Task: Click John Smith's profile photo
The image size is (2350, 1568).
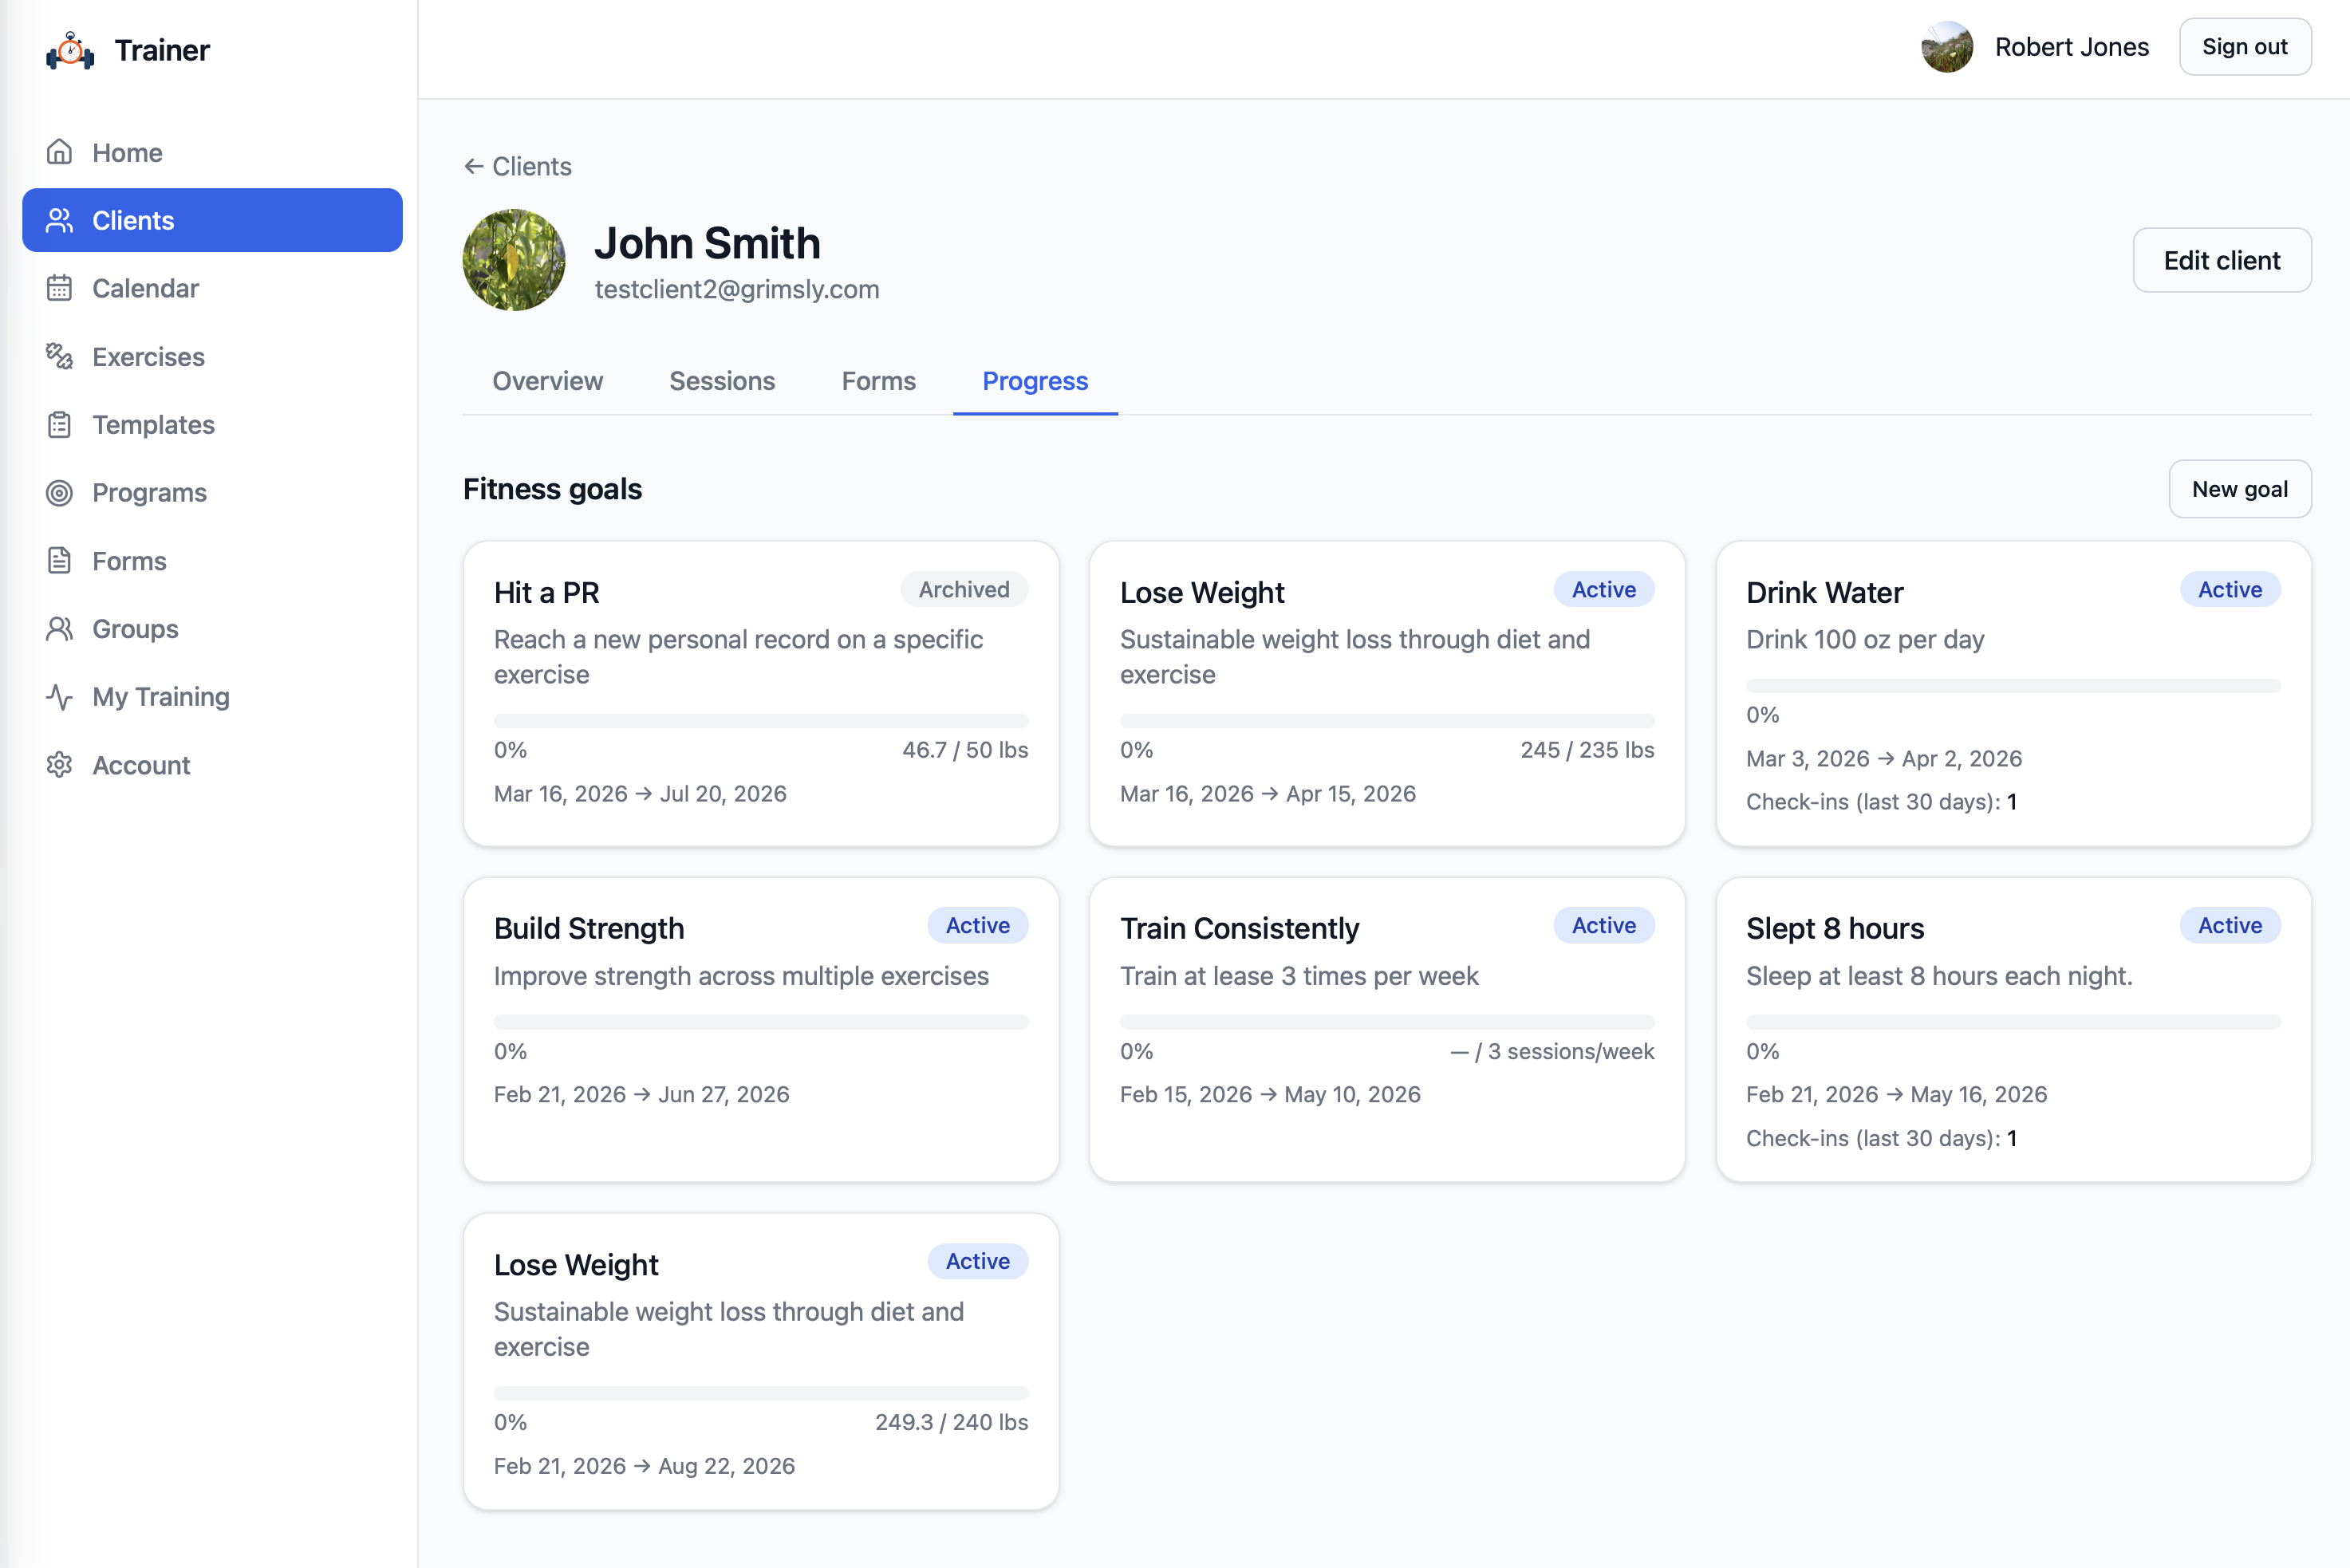Action: pyautogui.click(x=514, y=260)
